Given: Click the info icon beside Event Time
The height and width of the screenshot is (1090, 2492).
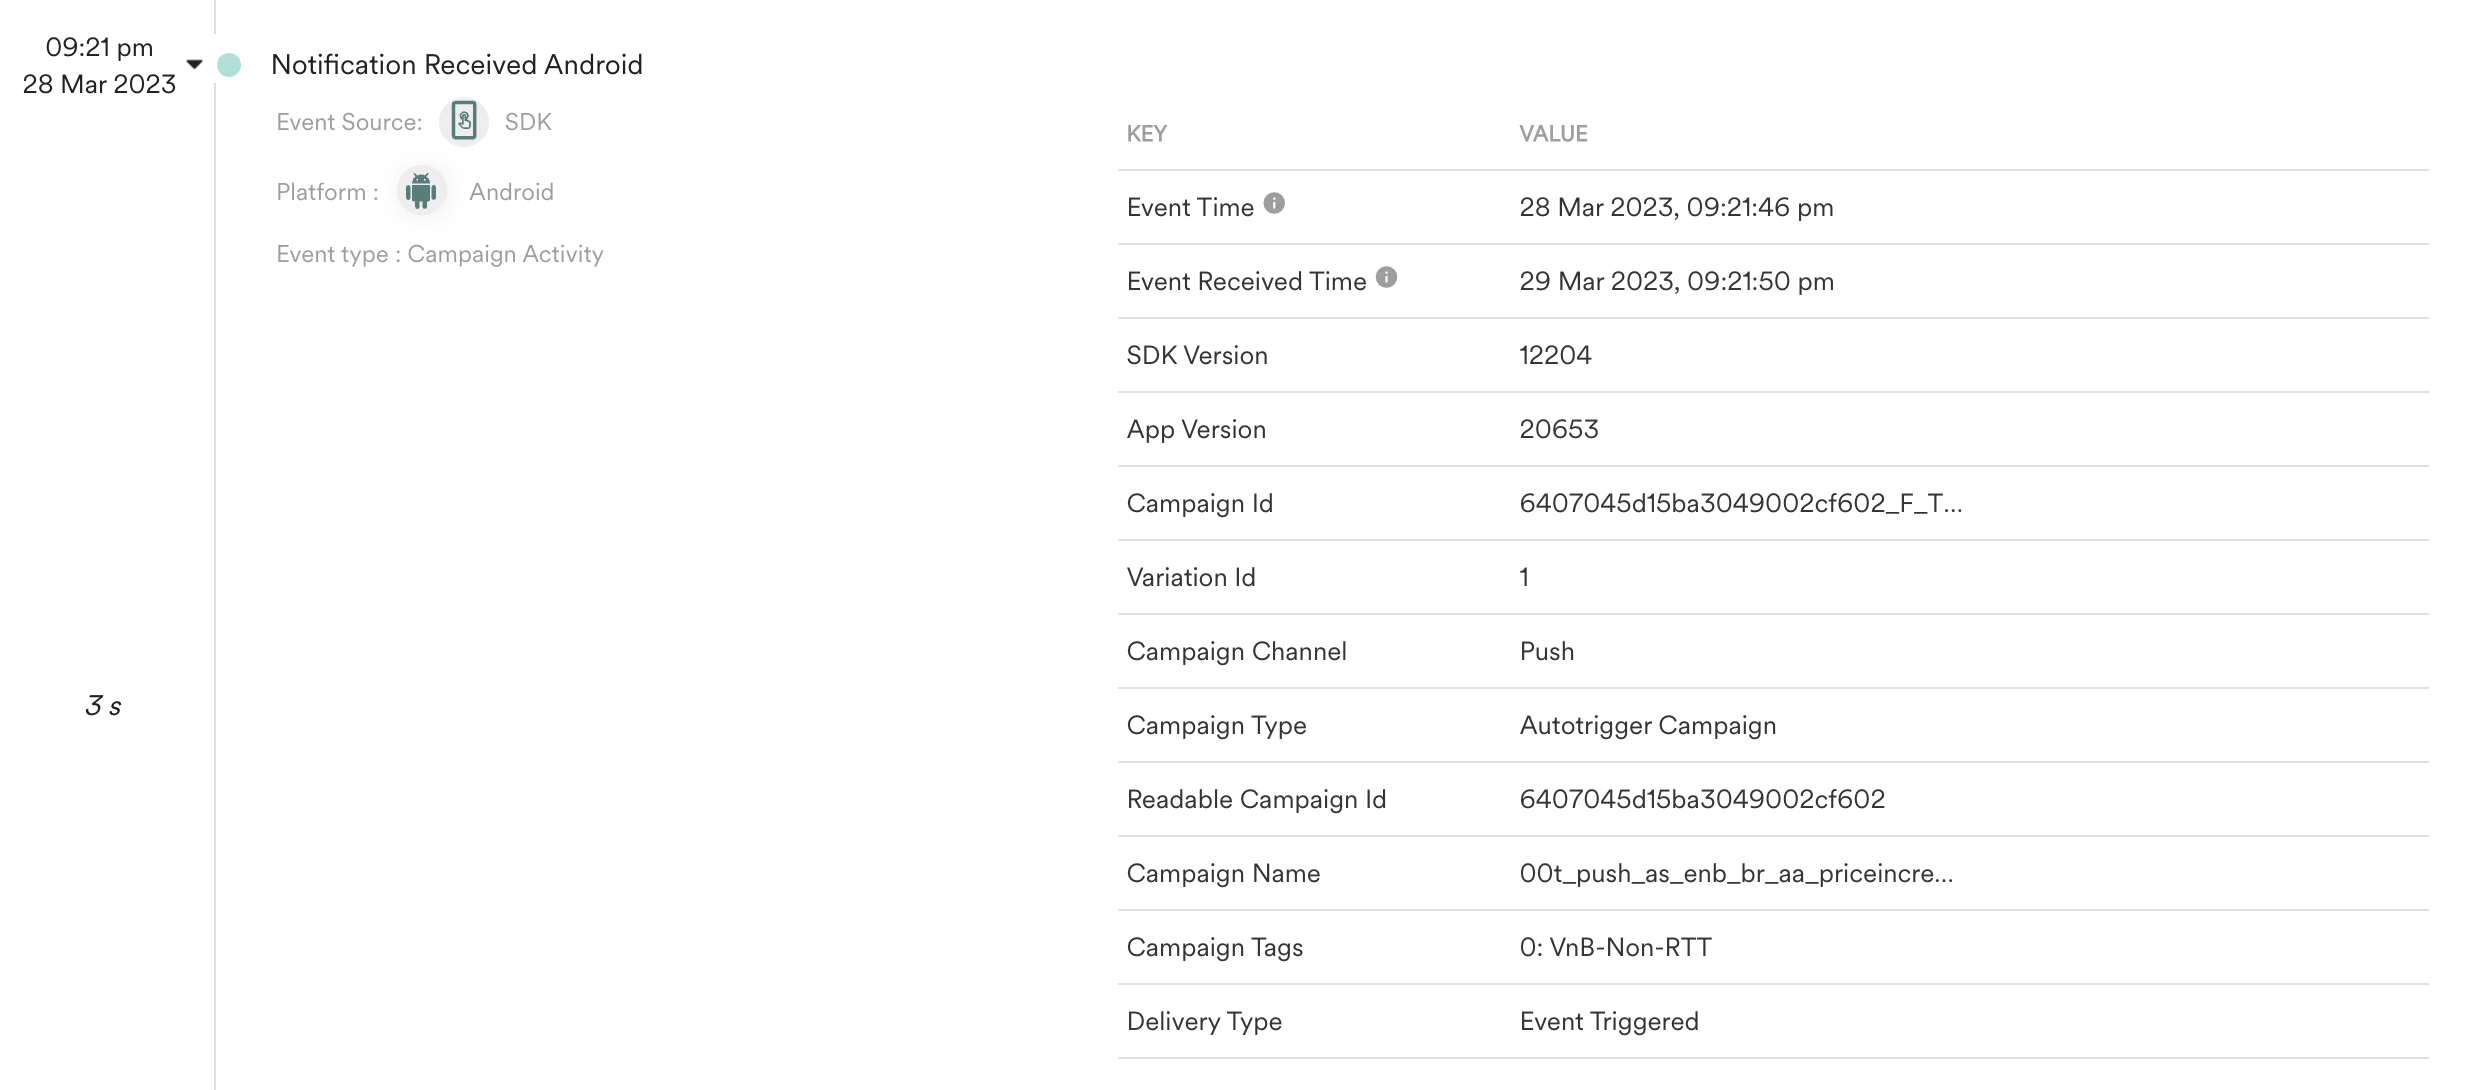Looking at the screenshot, I should point(1274,203).
